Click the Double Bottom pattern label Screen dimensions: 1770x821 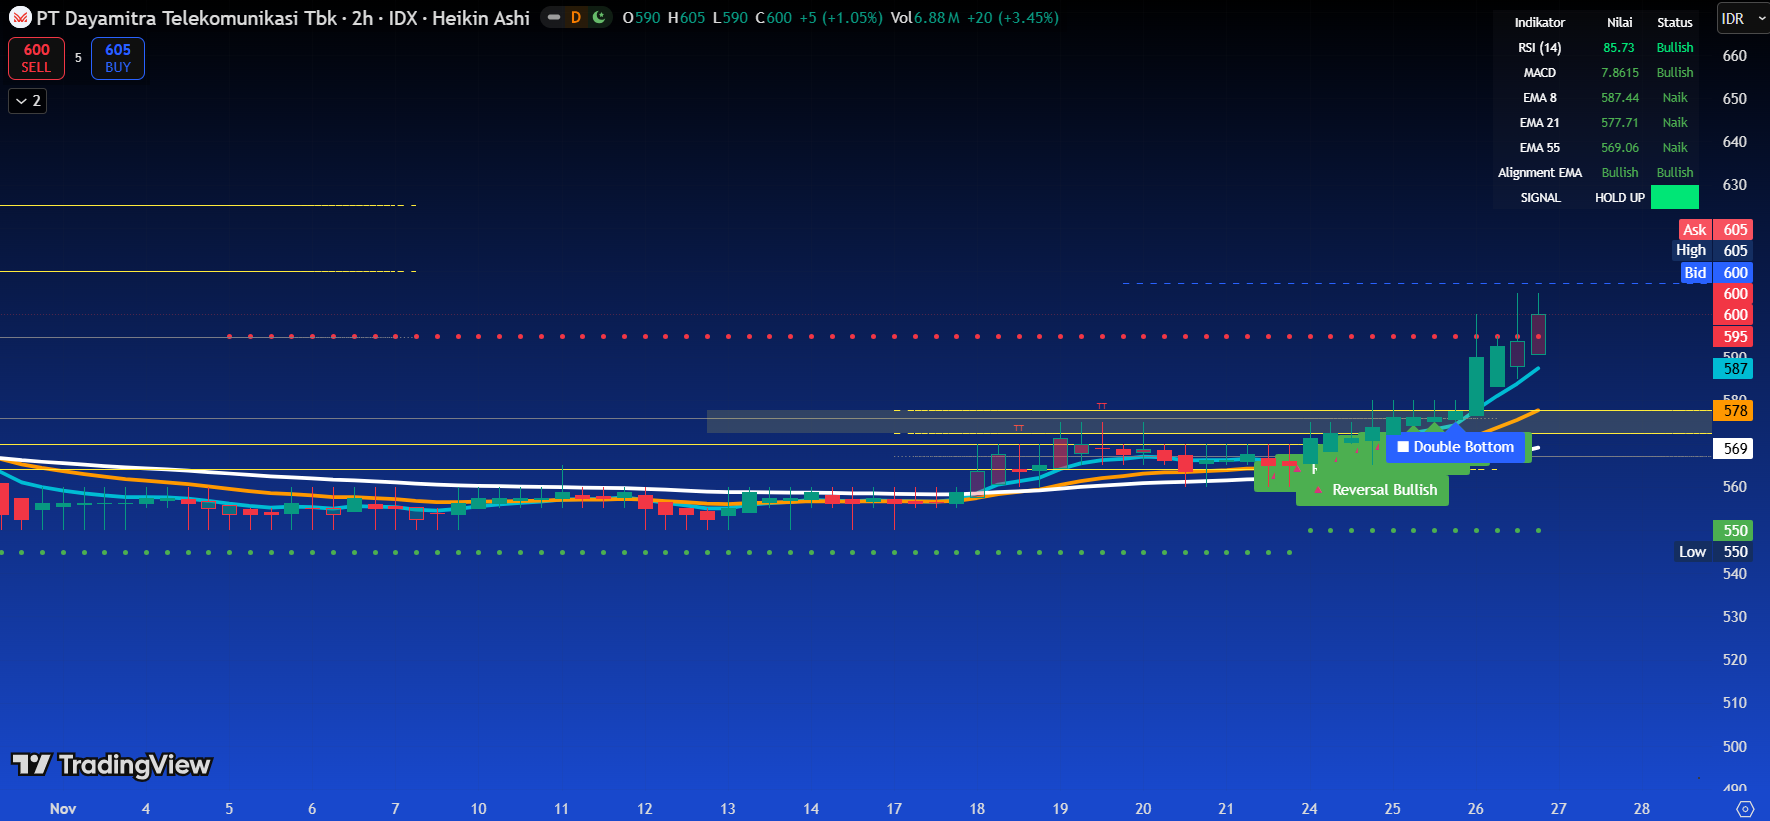click(x=1456, y=447)
